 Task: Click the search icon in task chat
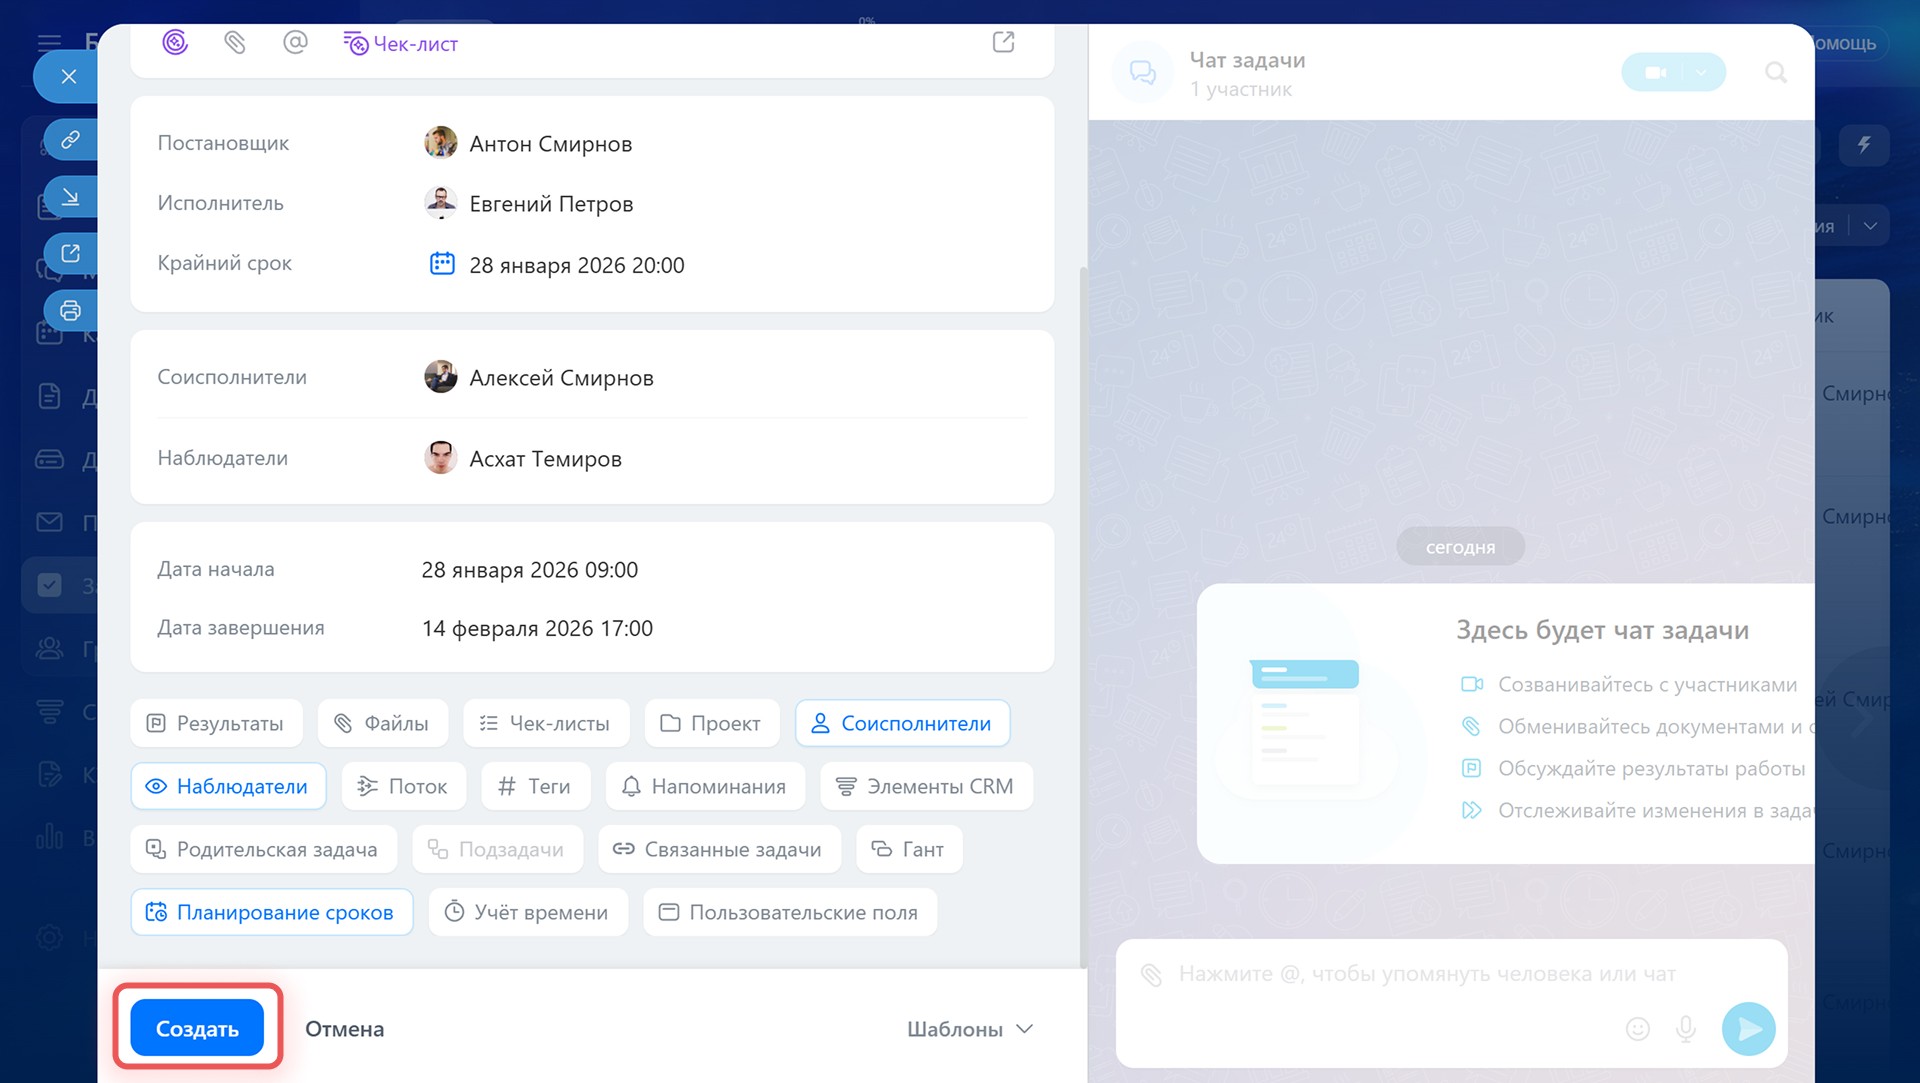click(1775, 72)
